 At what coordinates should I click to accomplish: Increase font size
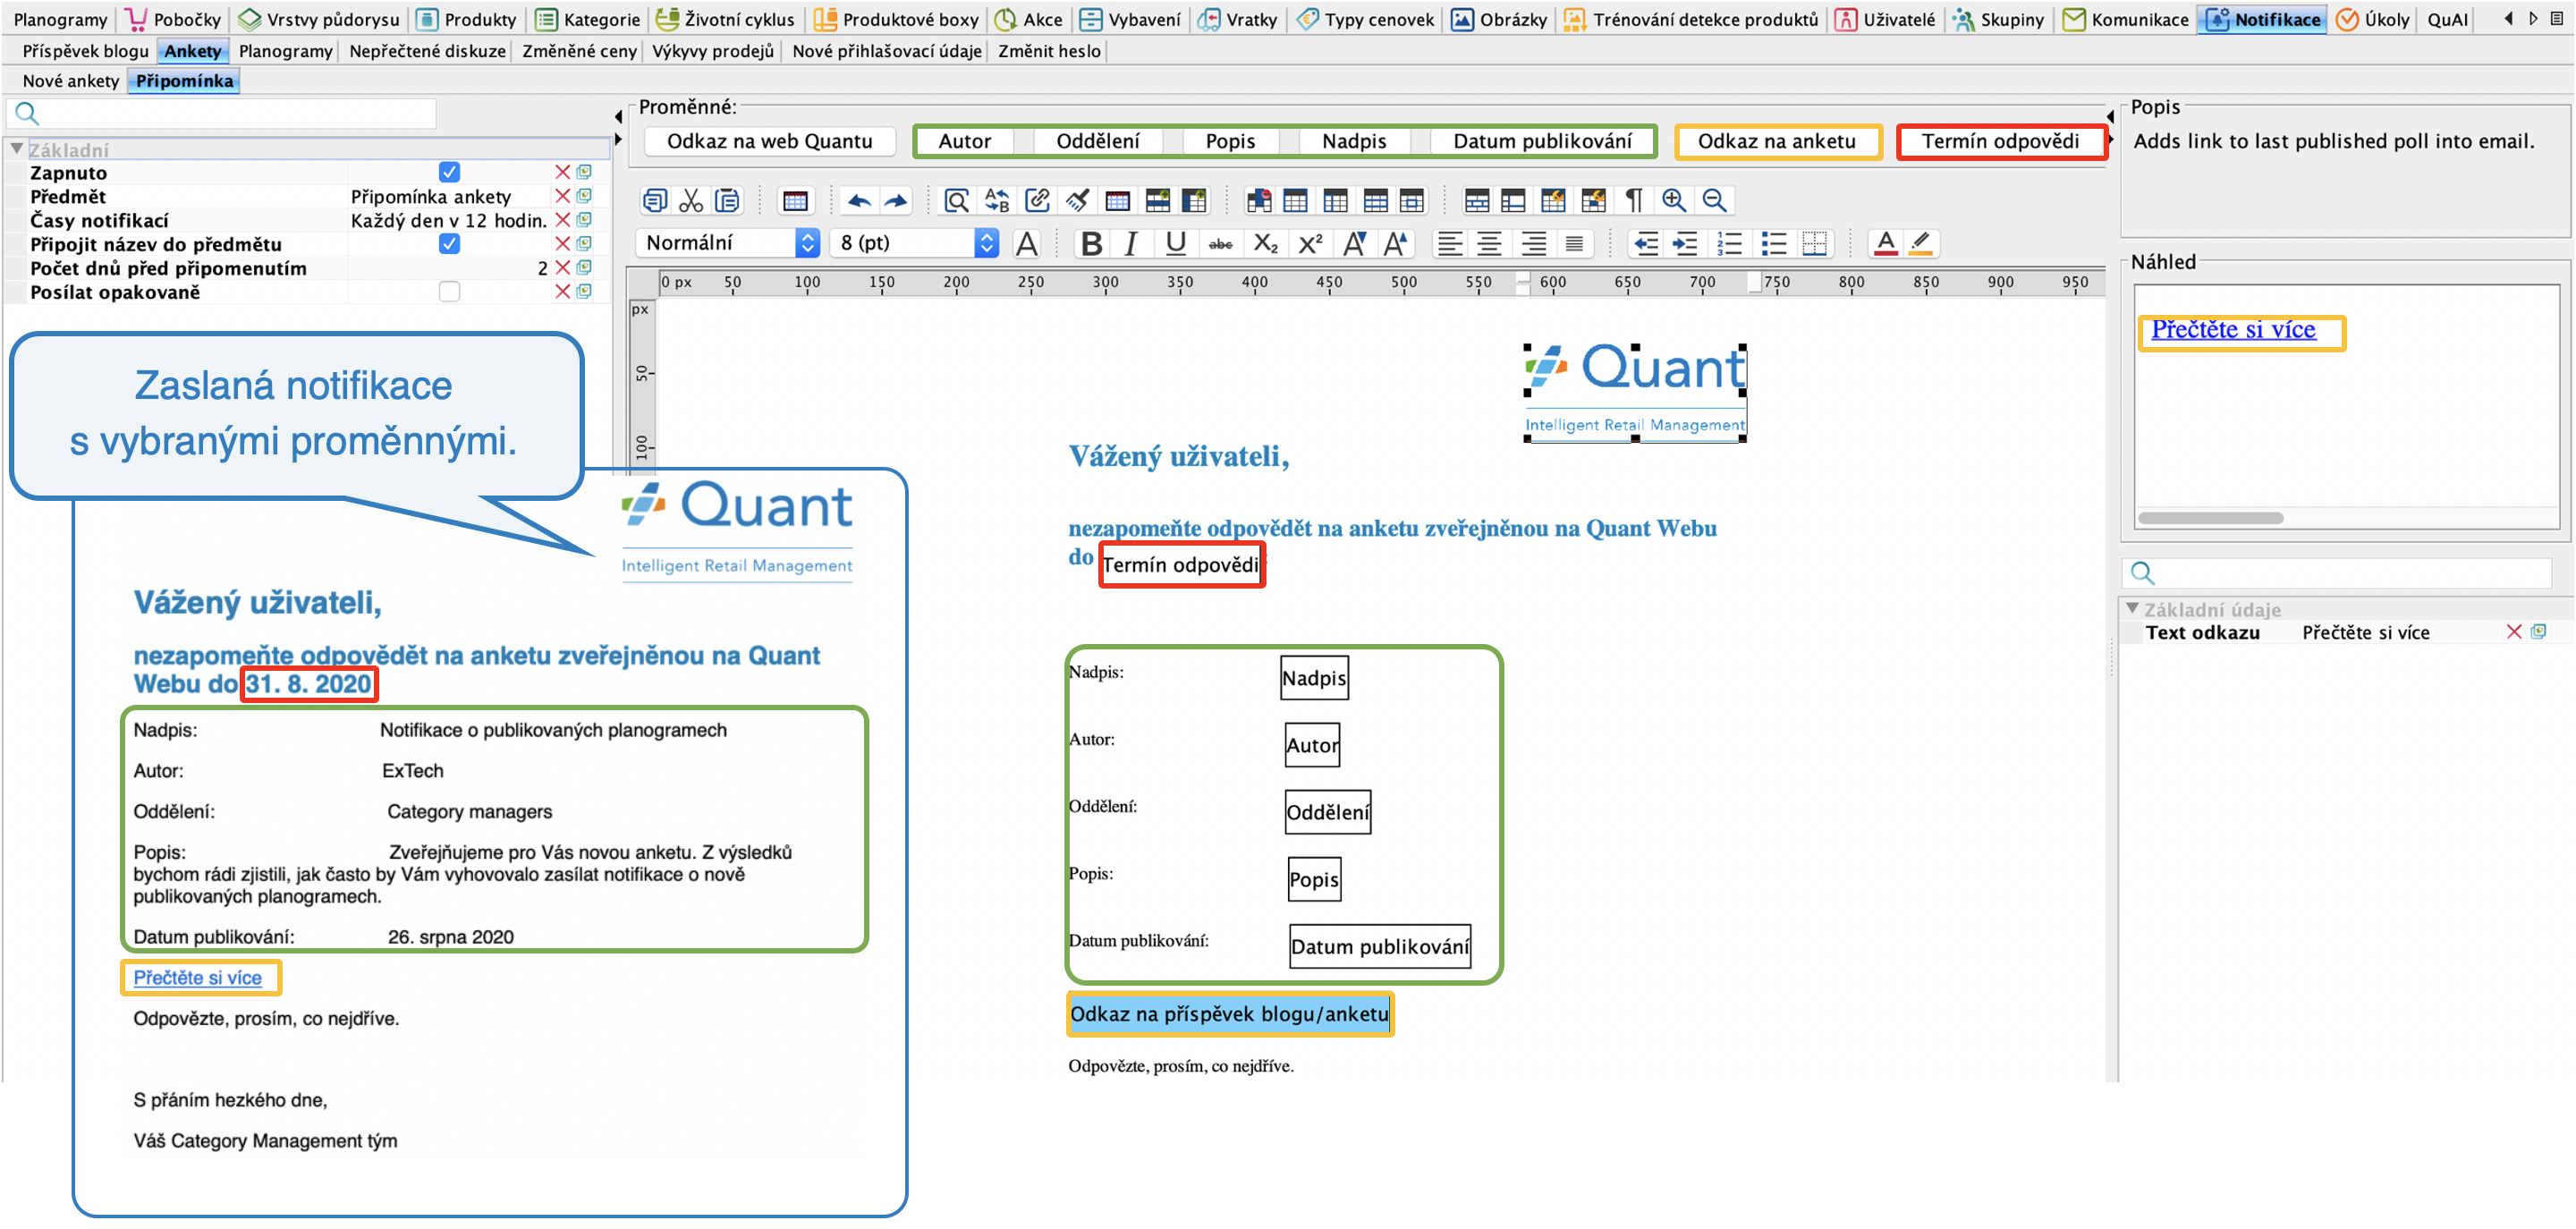(x=1395, y=243)
